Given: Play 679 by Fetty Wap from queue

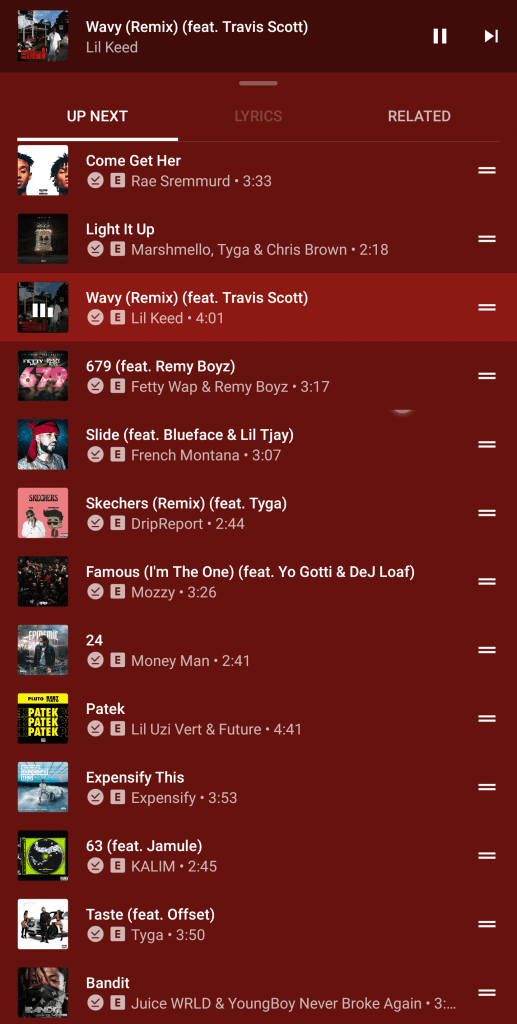Looking at the screenshot, I should [x=258, y=376].
